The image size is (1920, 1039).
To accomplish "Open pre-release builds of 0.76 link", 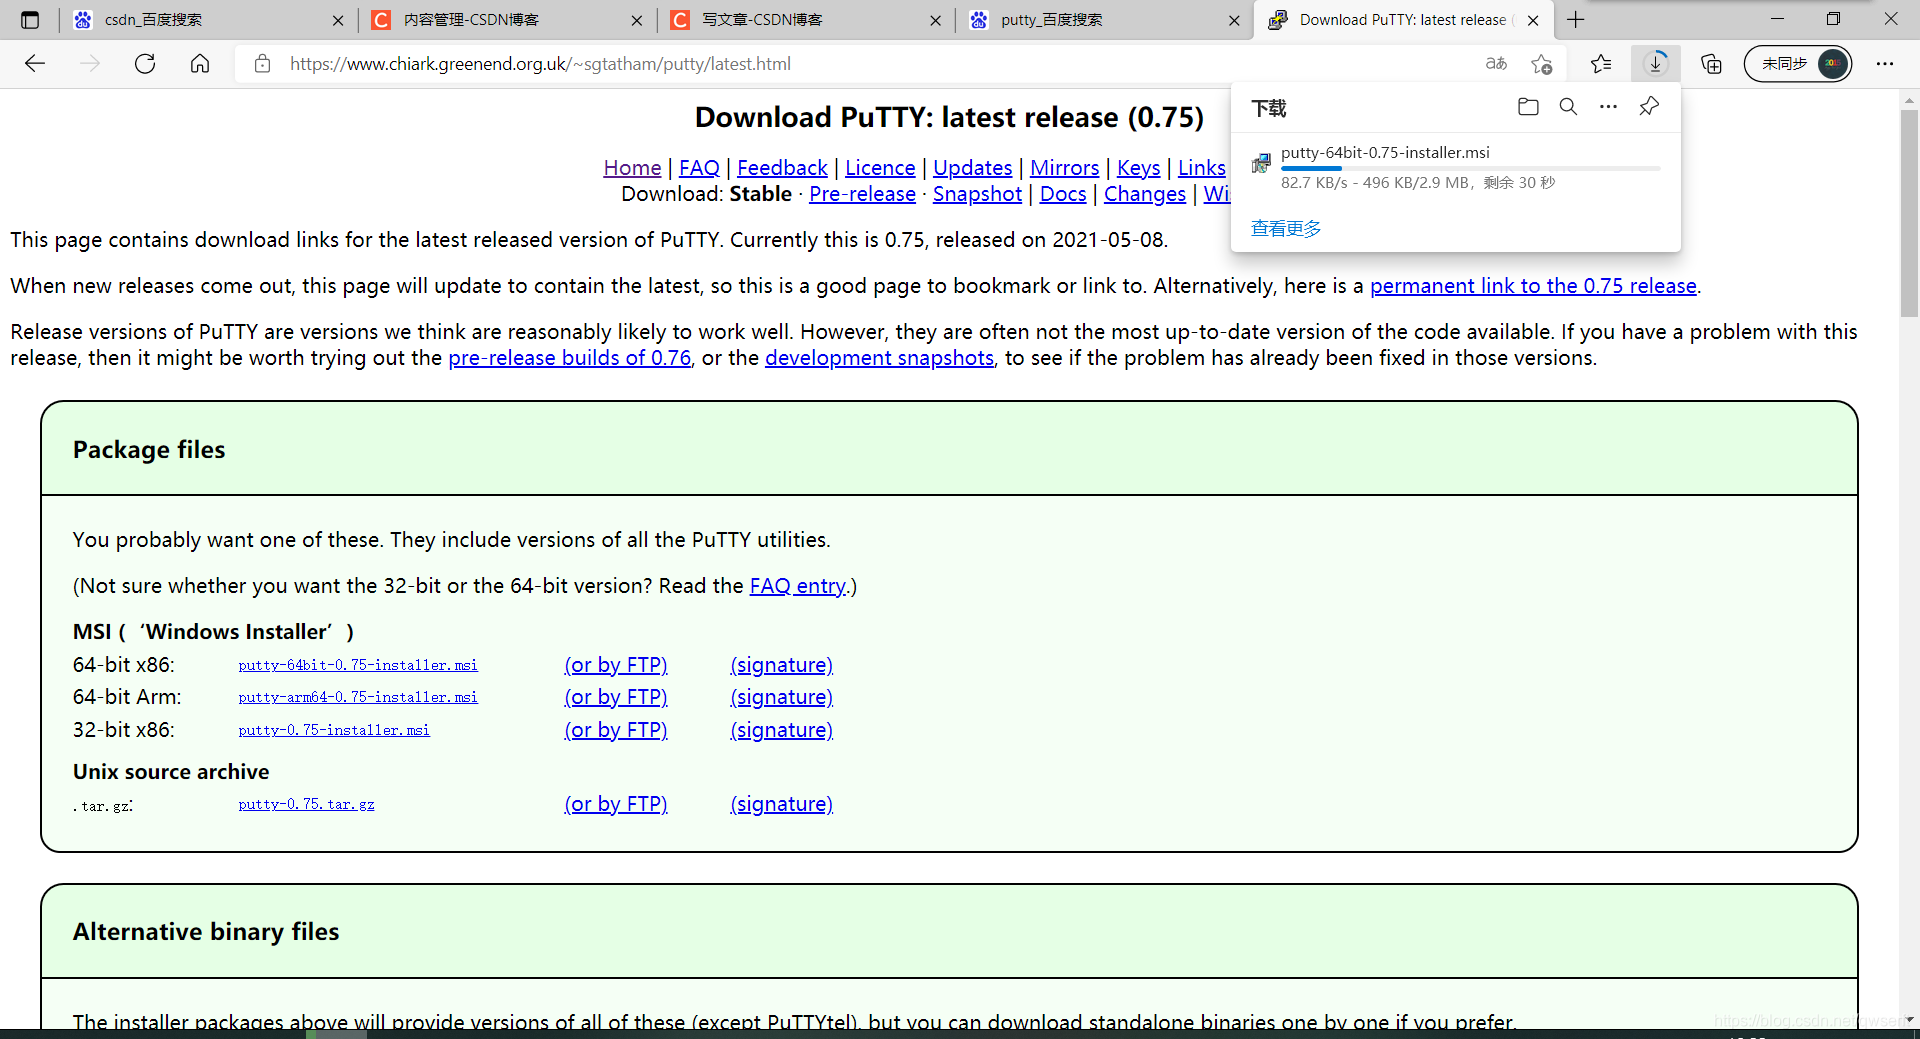I will [570, 358].
